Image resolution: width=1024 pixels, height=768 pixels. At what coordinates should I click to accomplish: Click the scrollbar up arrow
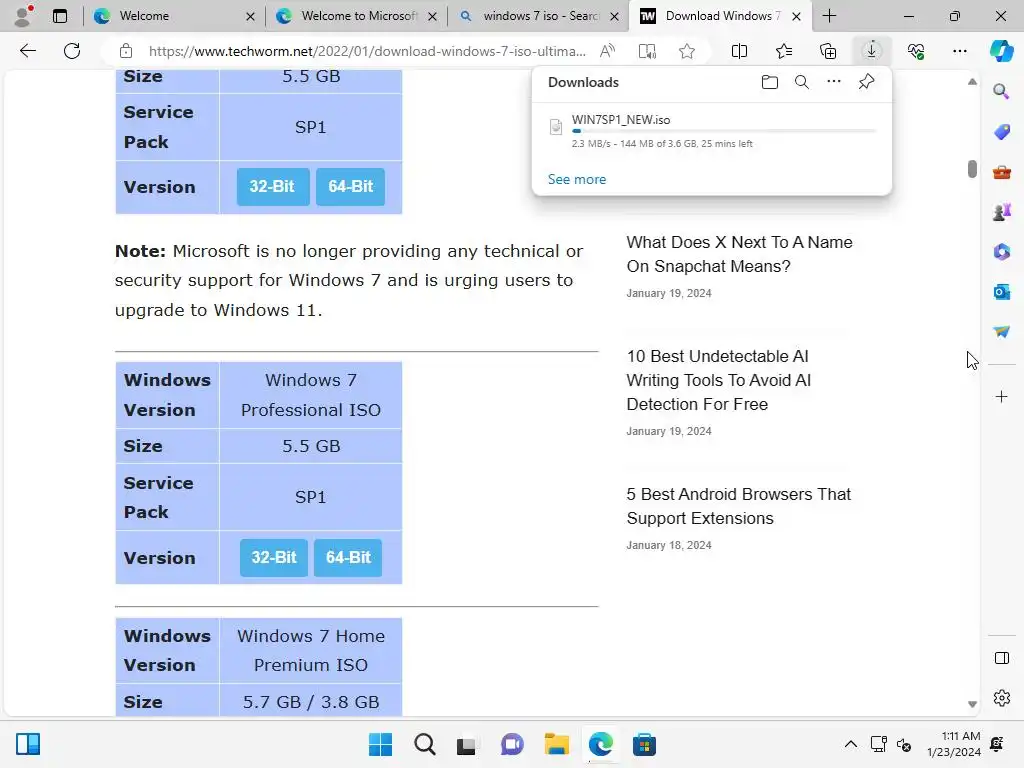click(x=972, y=82)
